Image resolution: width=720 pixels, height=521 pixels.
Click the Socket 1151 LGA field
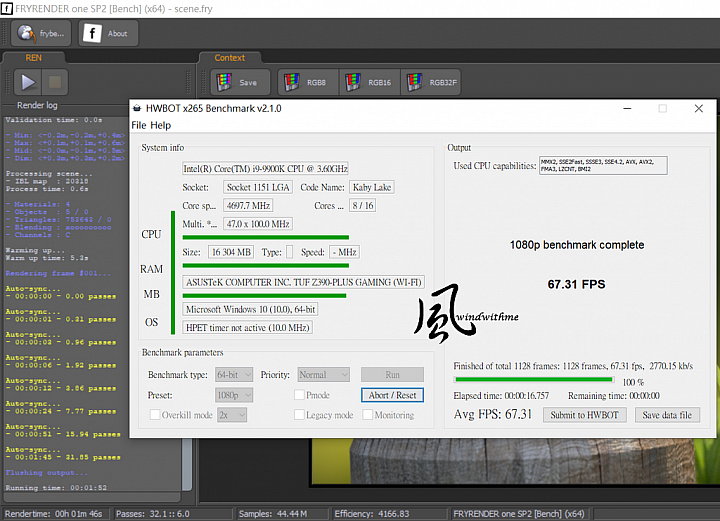(x=258, y=187)
